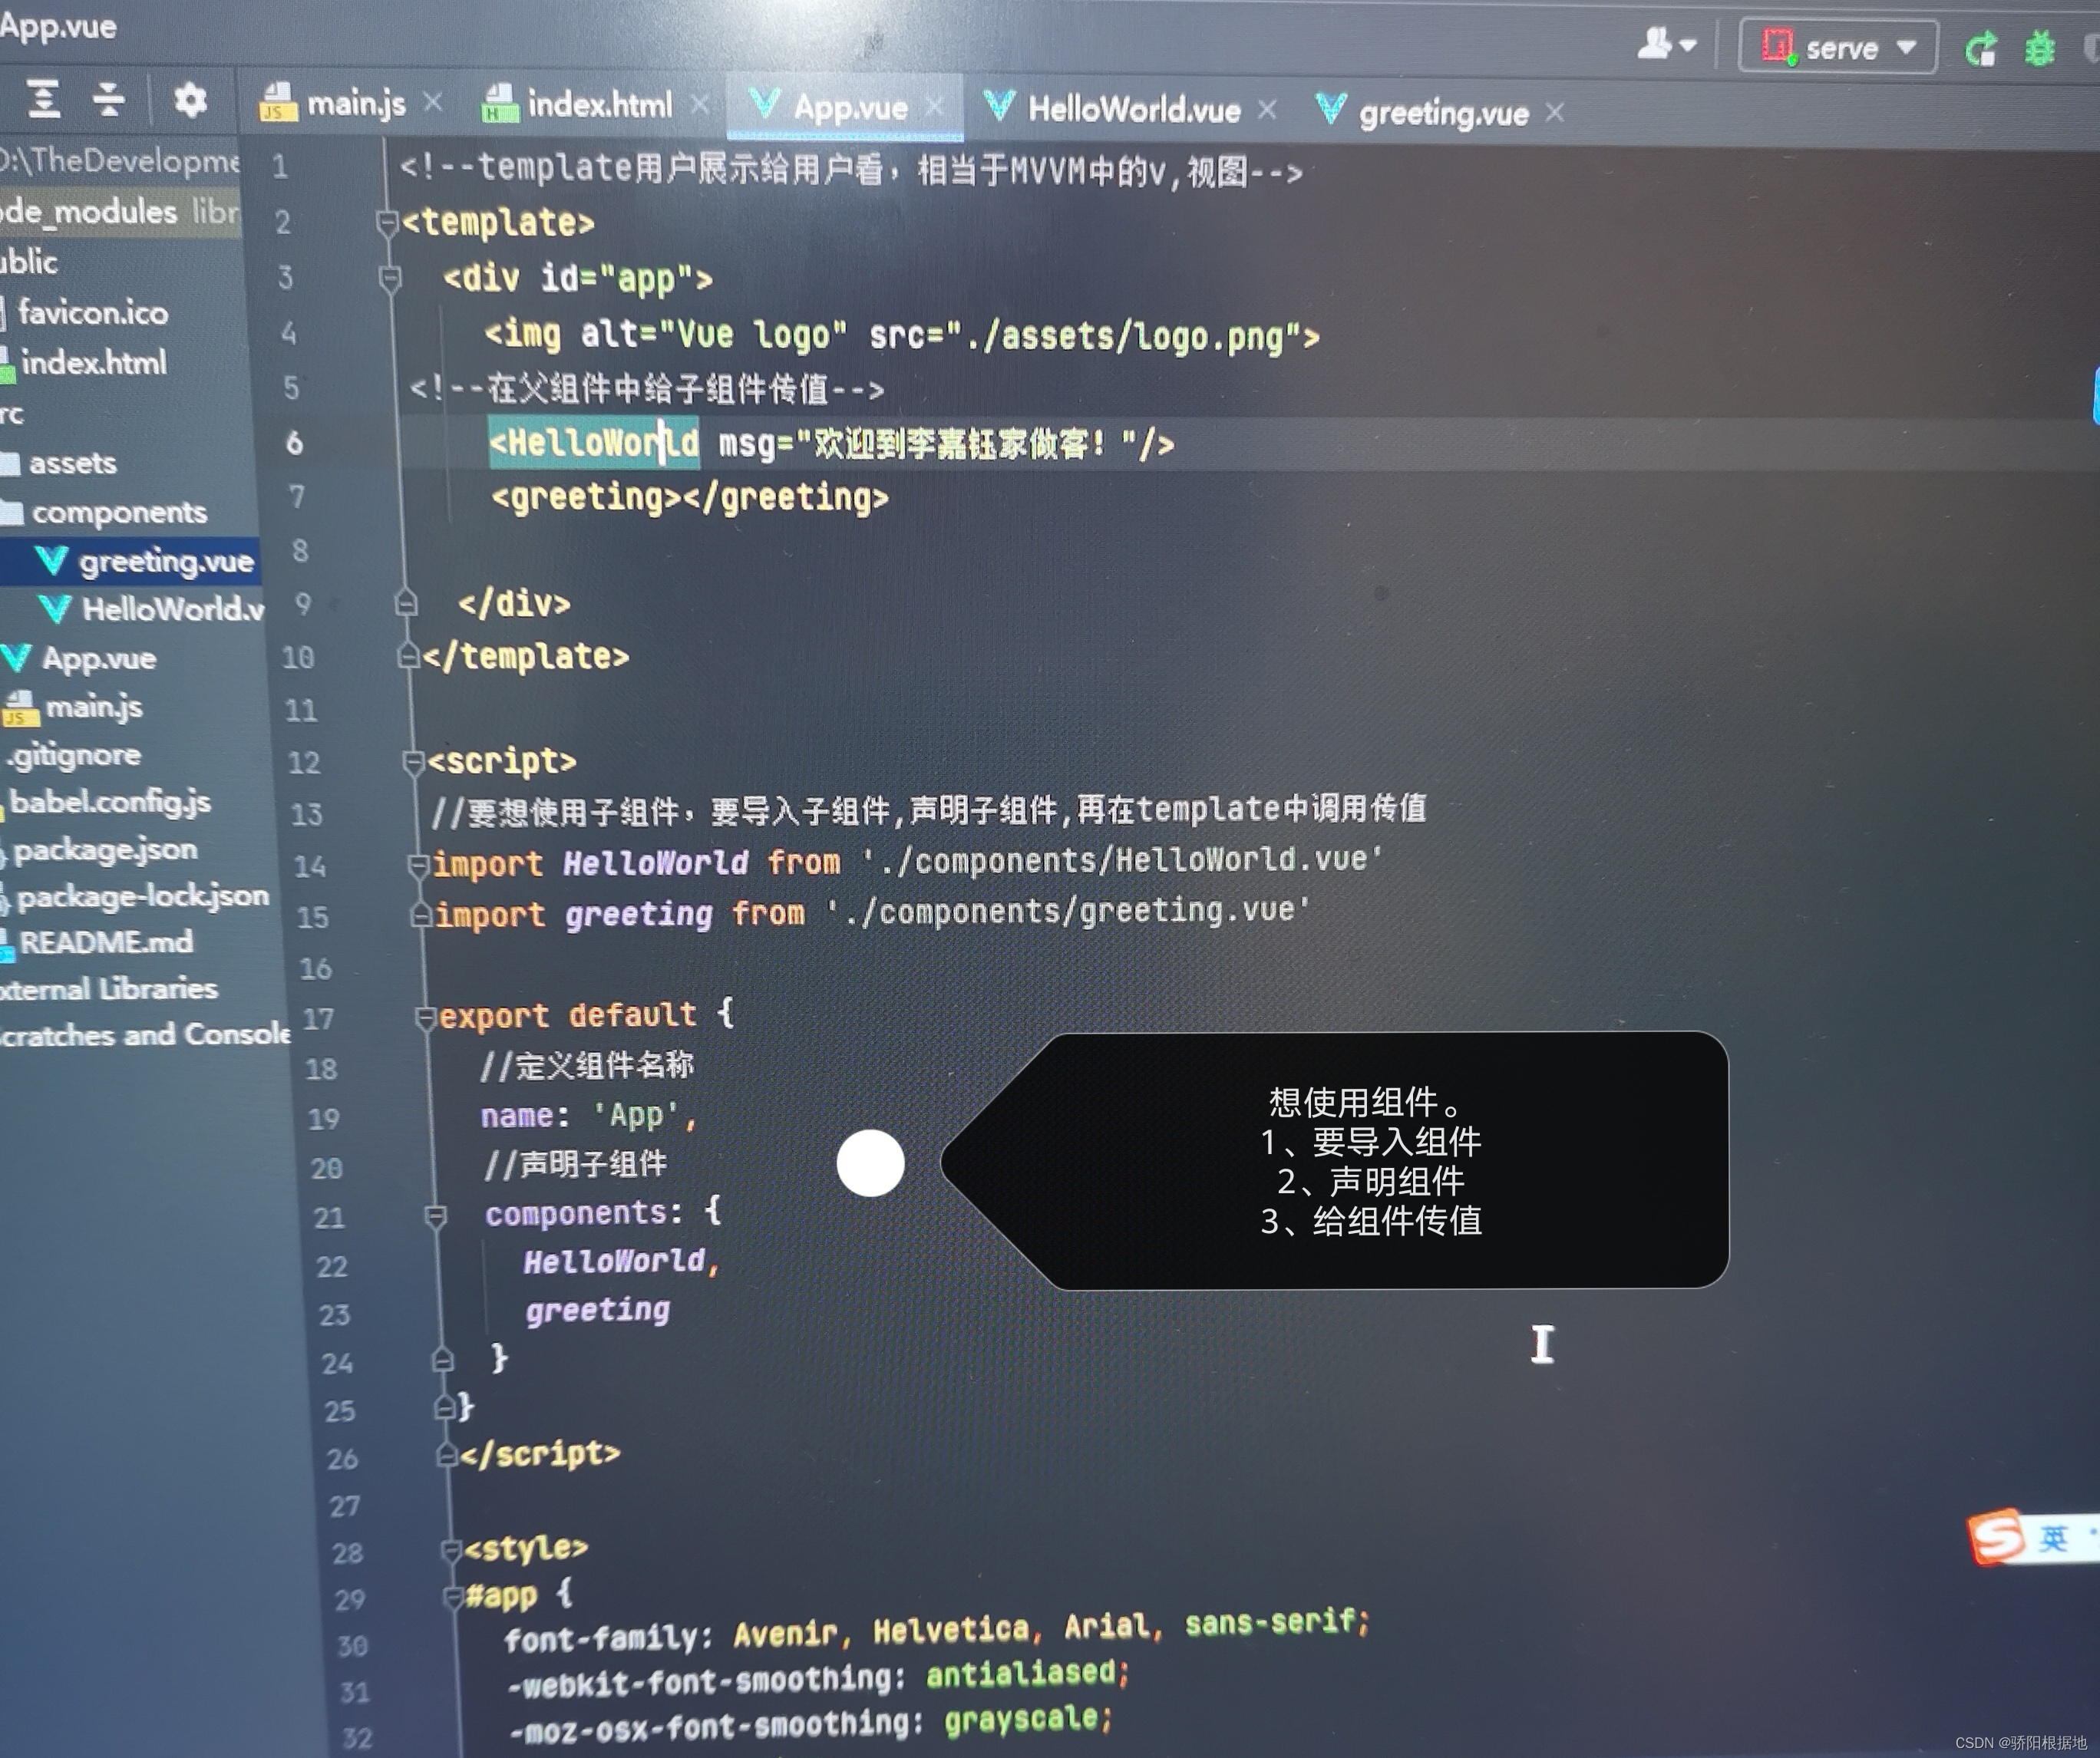Select Scratches and Consoles node
The width and height of the screenshot is (2100, 1758).
coord(145,1034)
